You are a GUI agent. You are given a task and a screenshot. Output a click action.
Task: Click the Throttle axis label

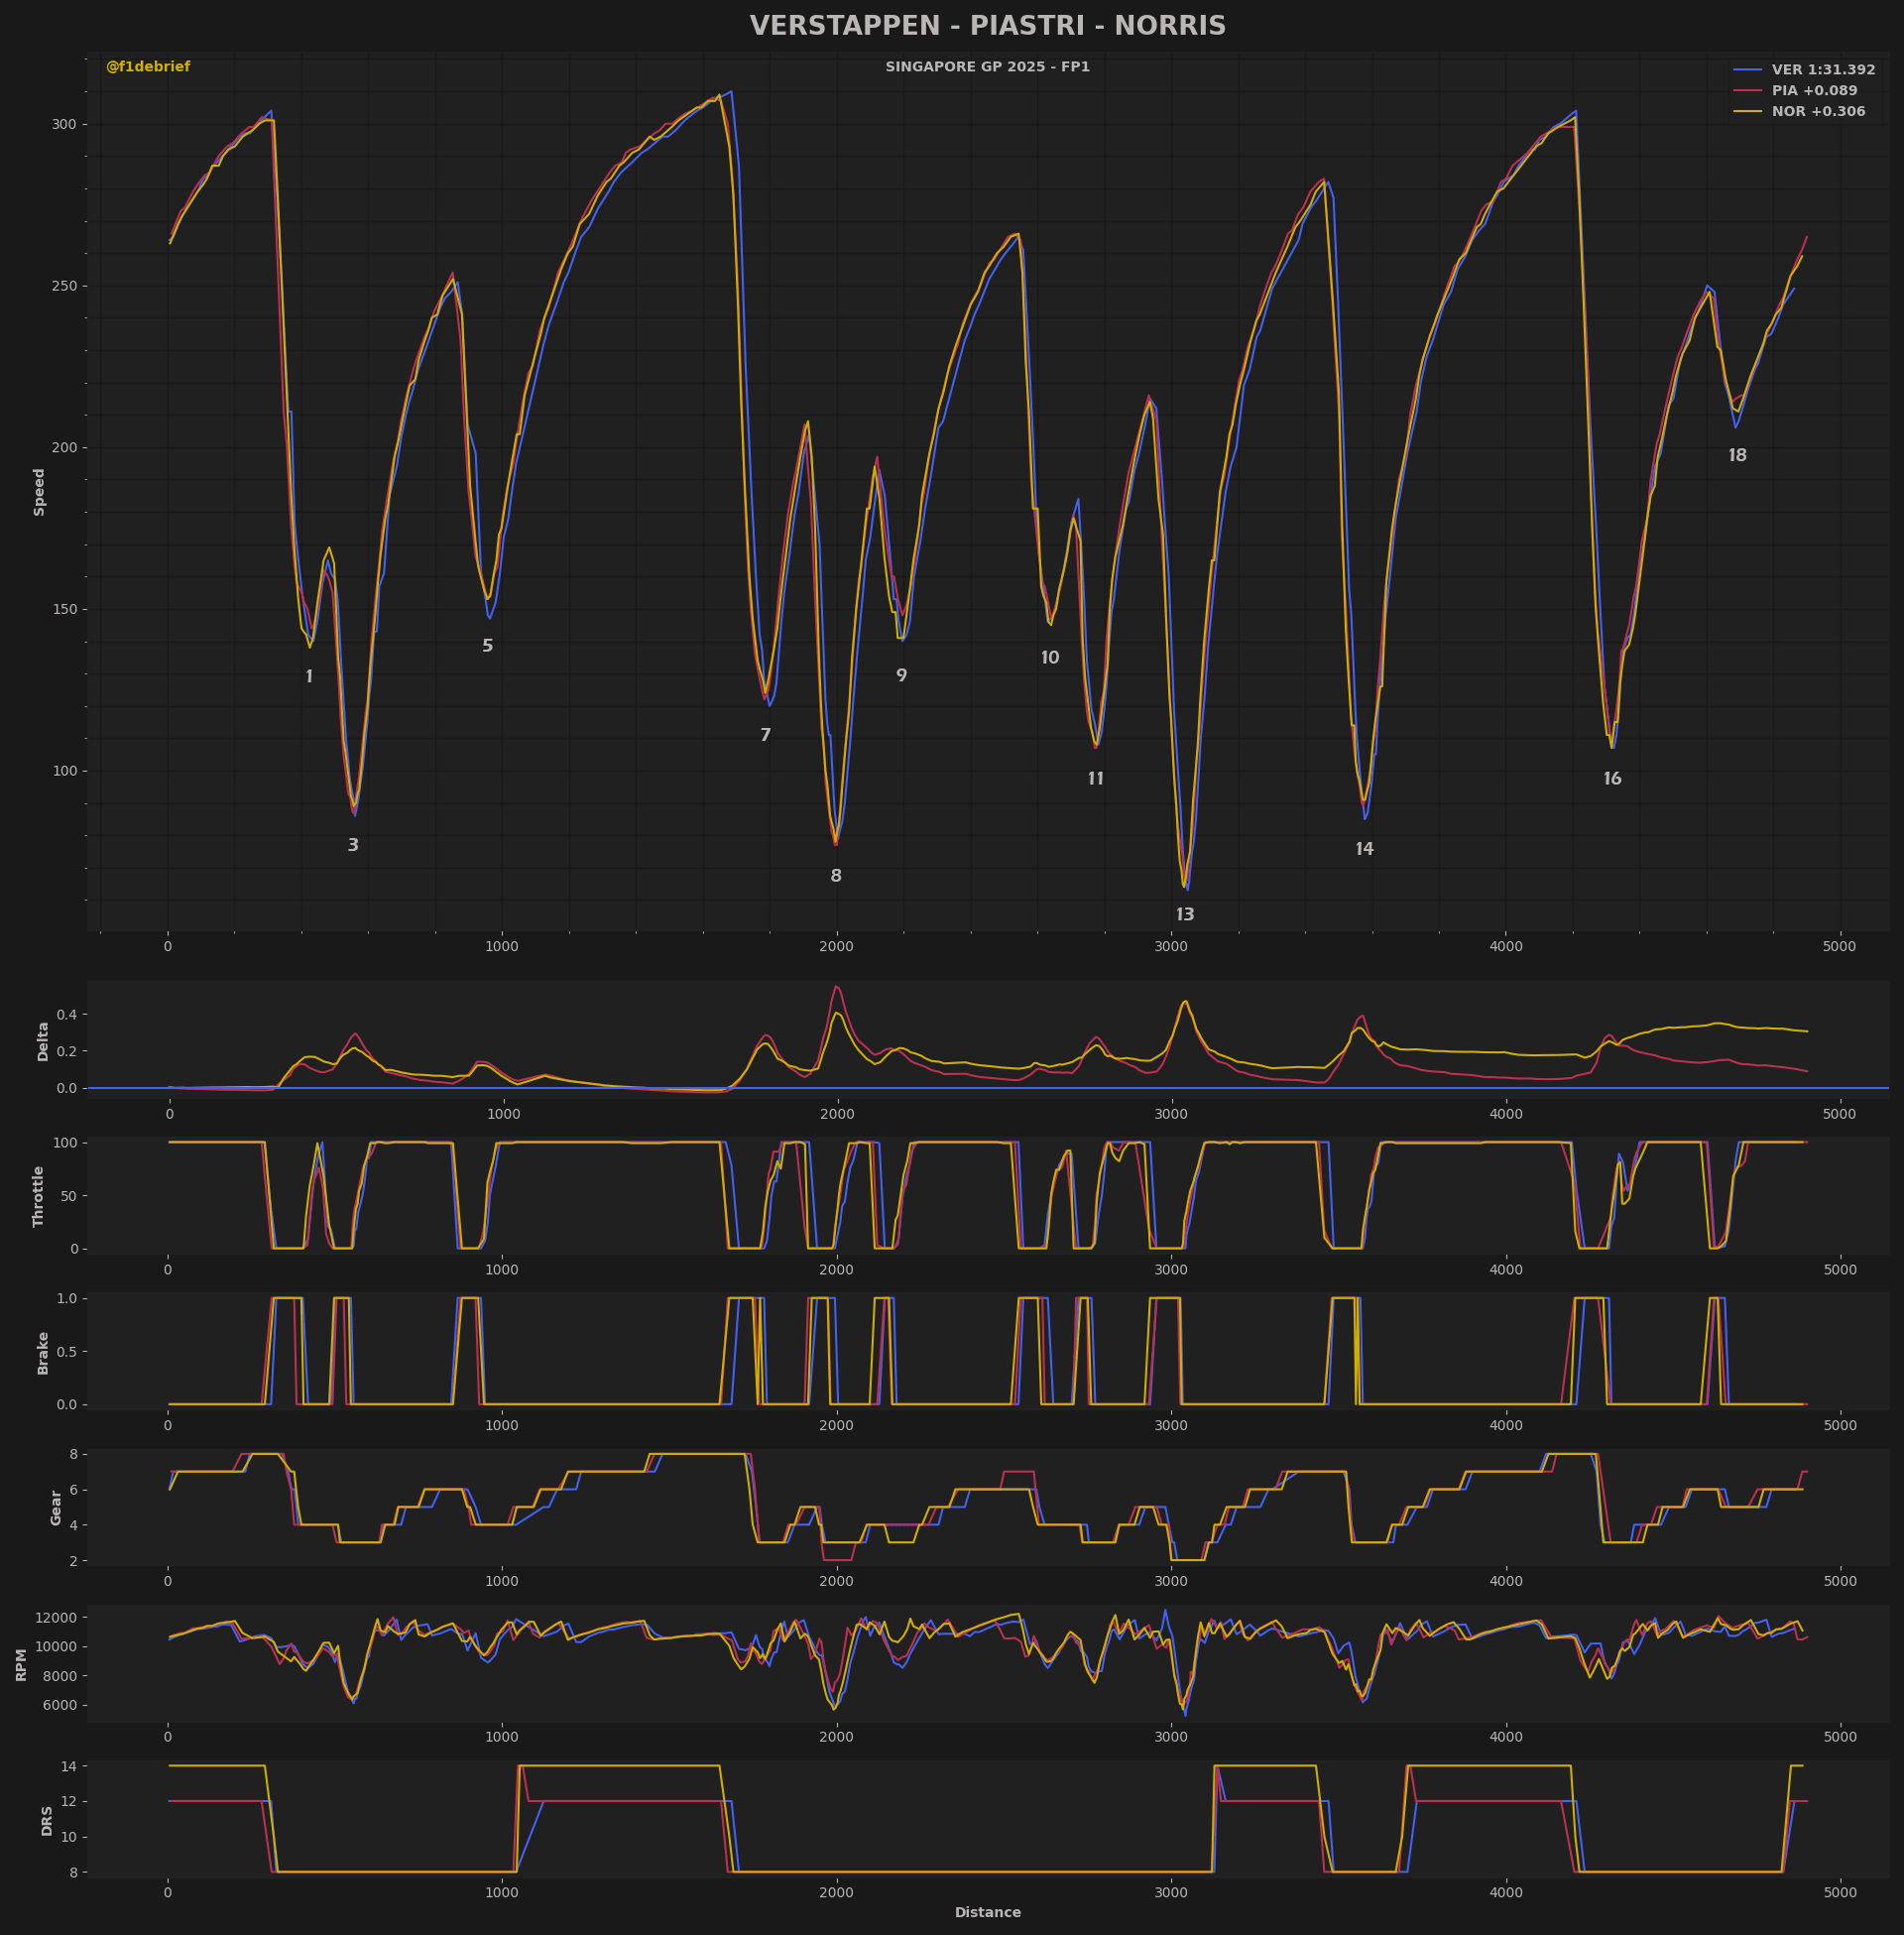pos(39,1196)
